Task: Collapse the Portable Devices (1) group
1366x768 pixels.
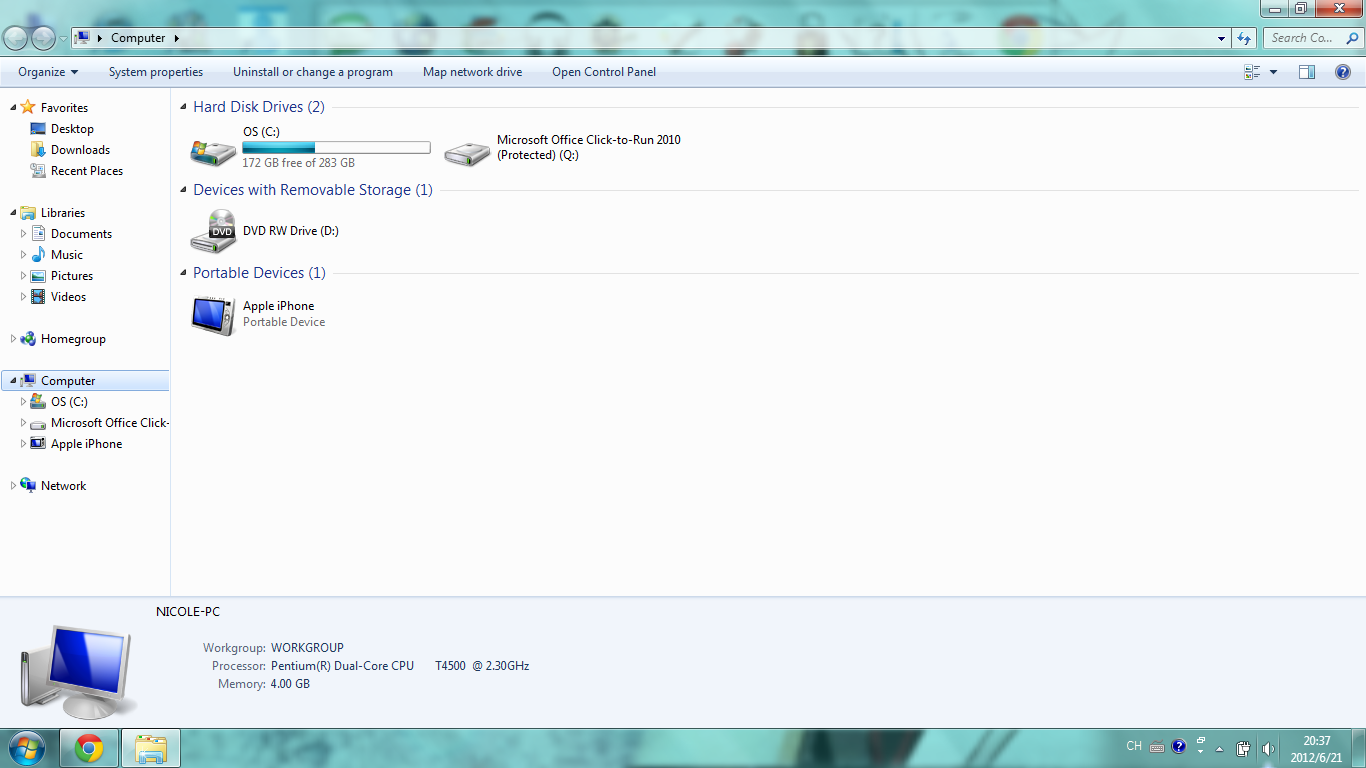Action: click(x=183, y=273)
